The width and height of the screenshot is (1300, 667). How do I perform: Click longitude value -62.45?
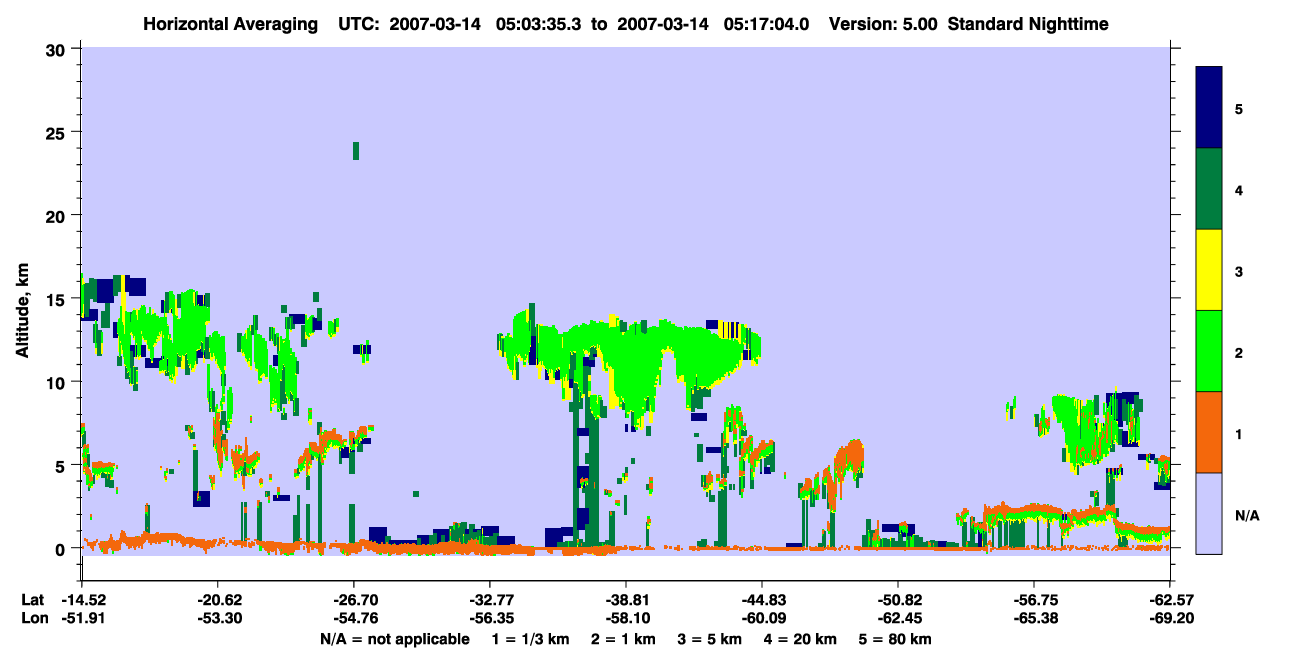pos(898,619)
